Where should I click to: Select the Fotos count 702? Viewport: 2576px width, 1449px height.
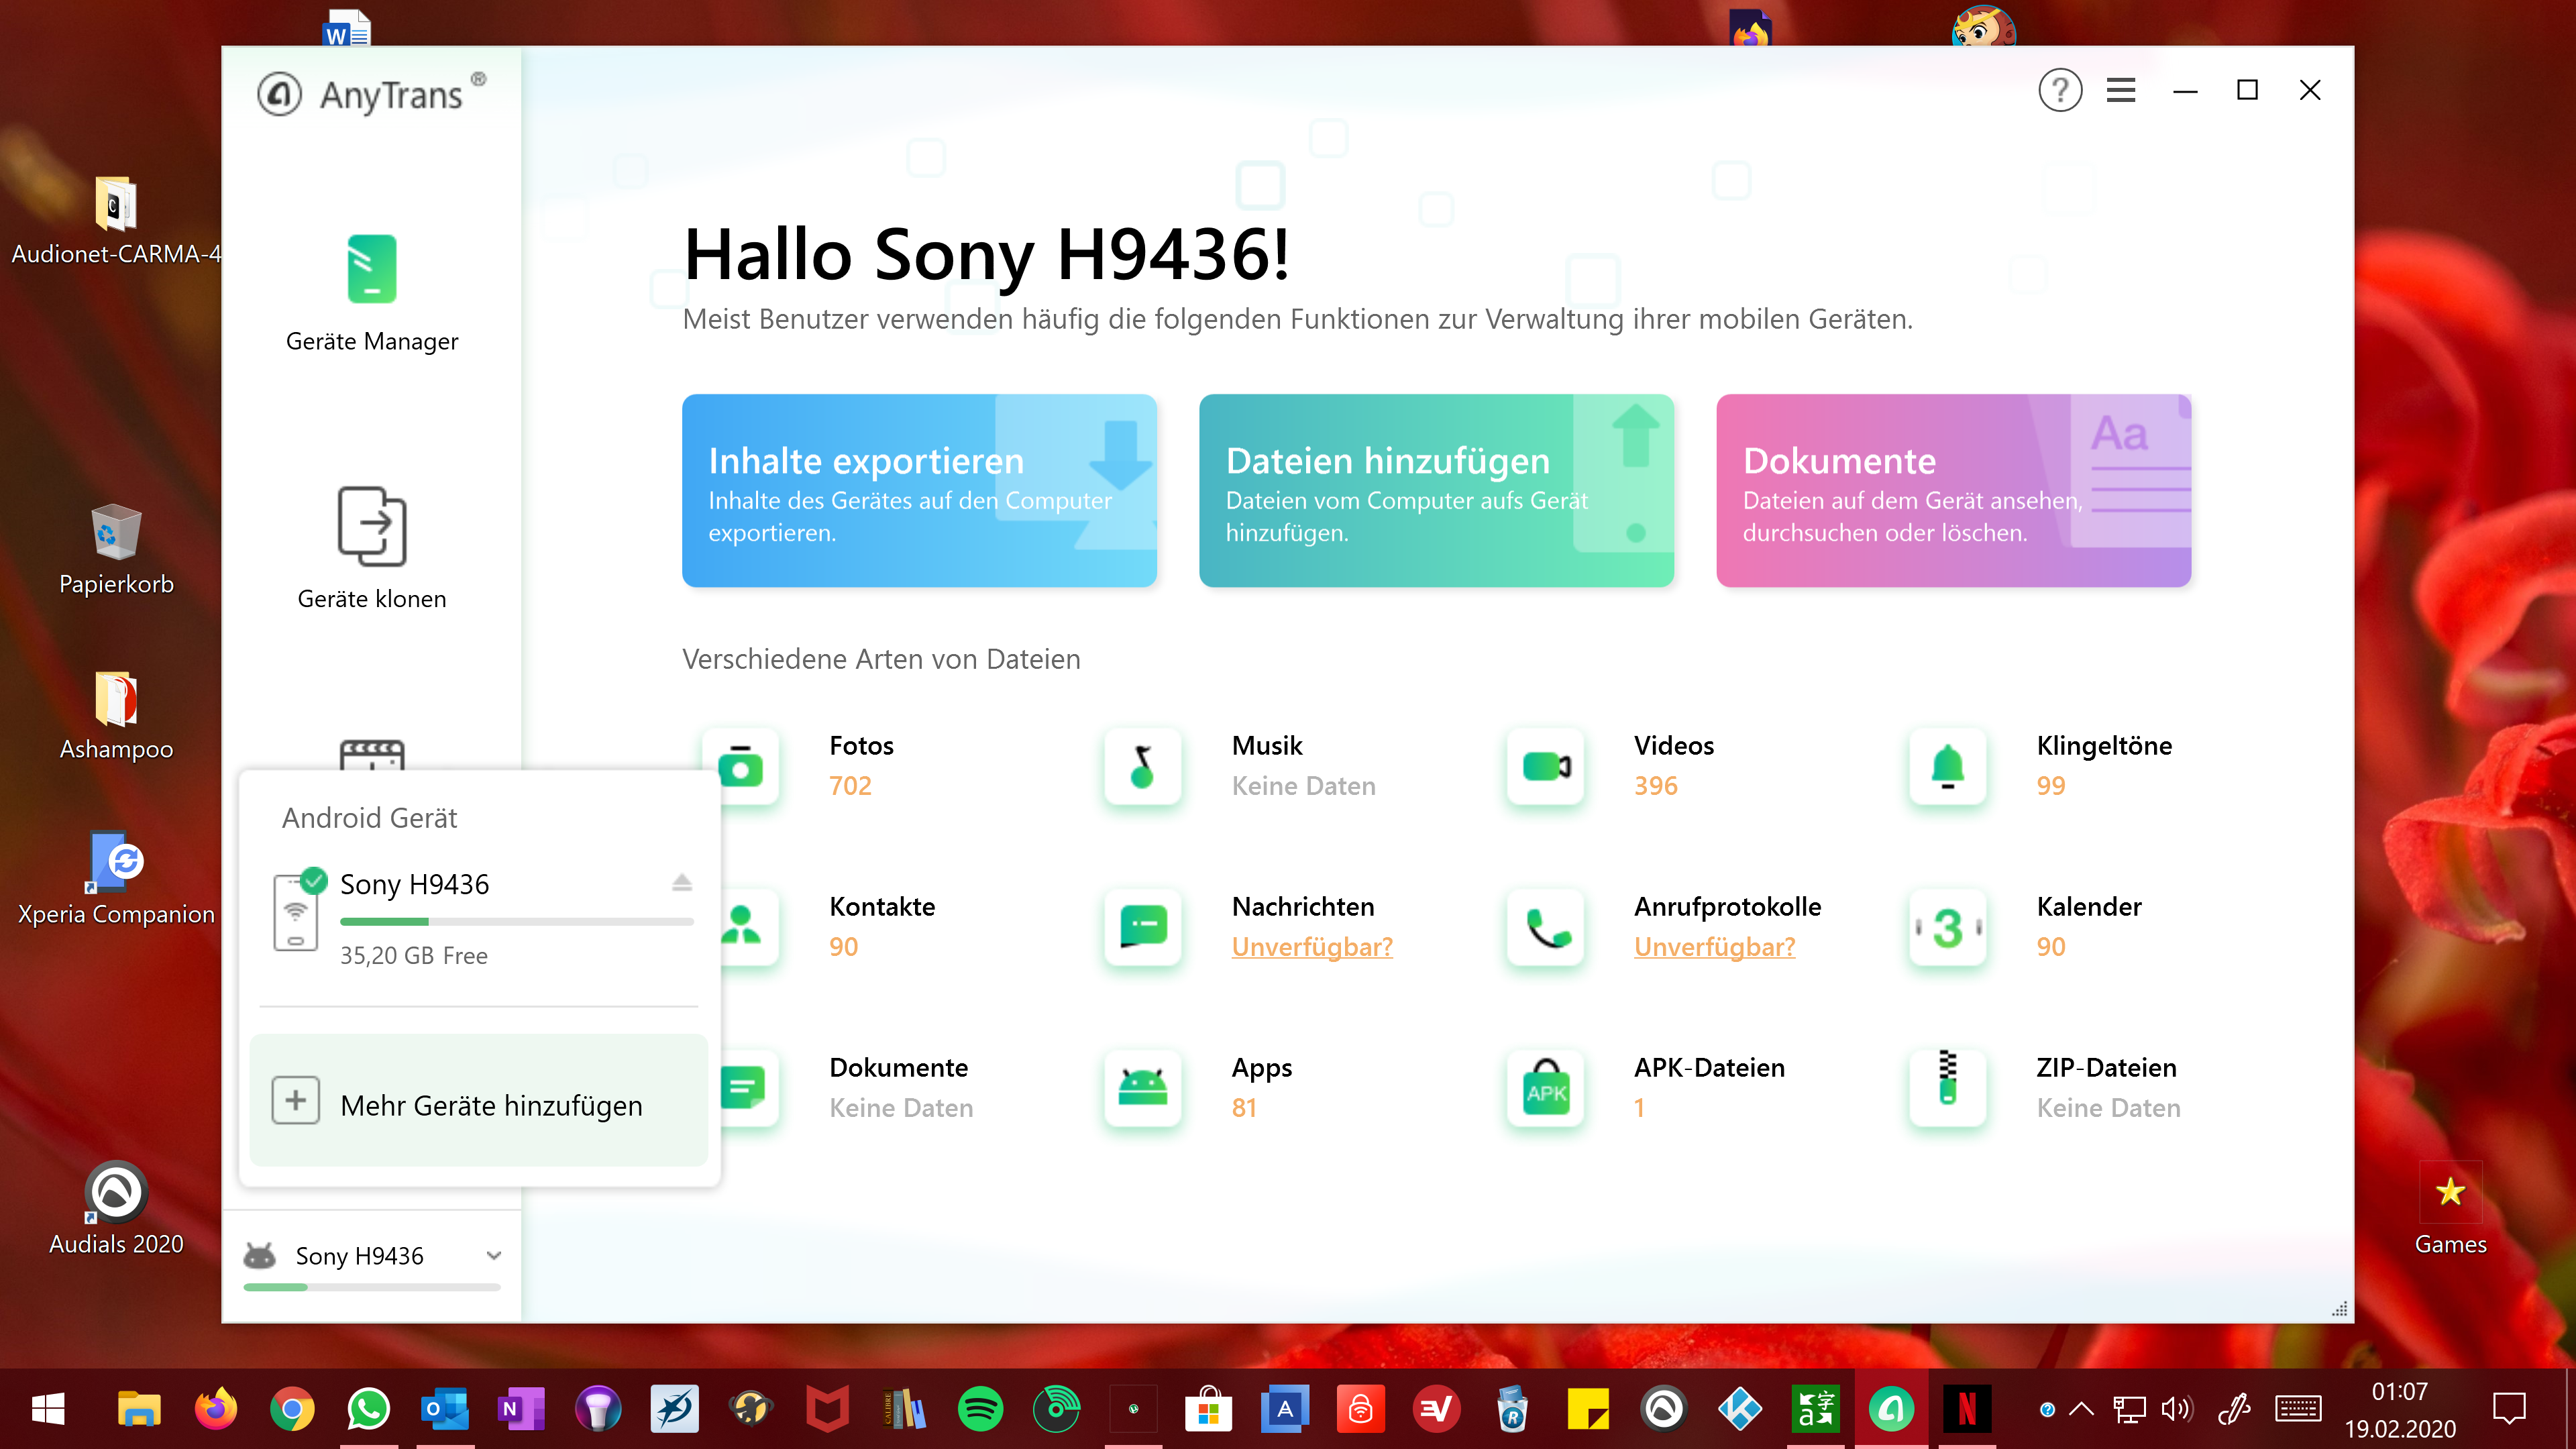[x=850, y=786]
